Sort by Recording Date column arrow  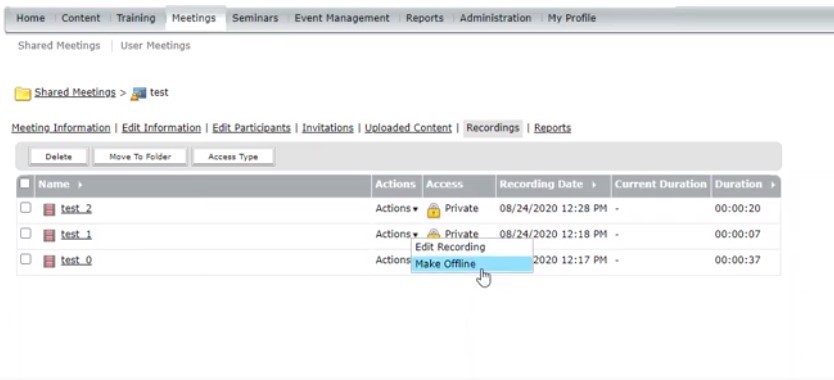pyautogui.click(x=594, y=185)
